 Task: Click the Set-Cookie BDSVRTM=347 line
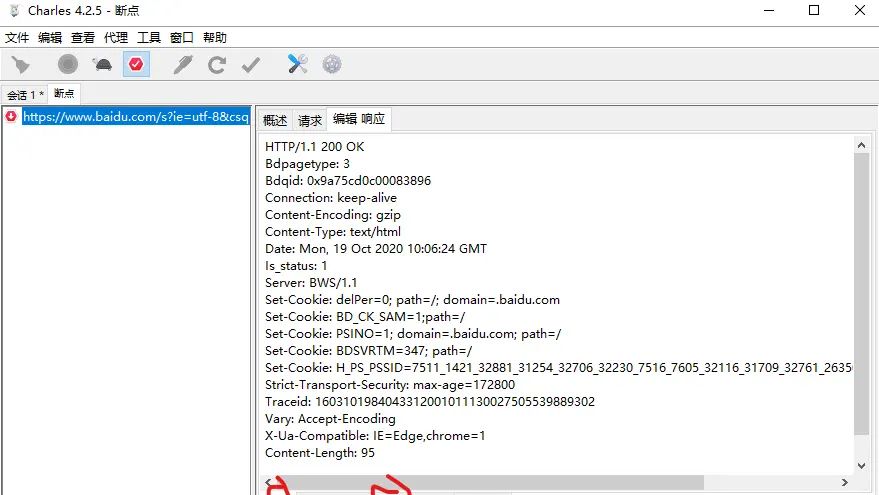(368, 350)
